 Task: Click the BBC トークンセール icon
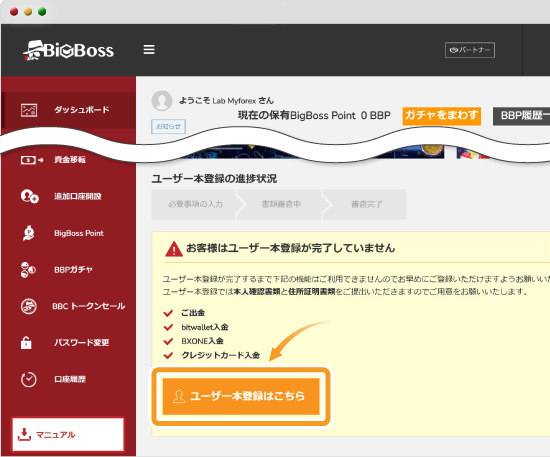(x=29, y=306)
